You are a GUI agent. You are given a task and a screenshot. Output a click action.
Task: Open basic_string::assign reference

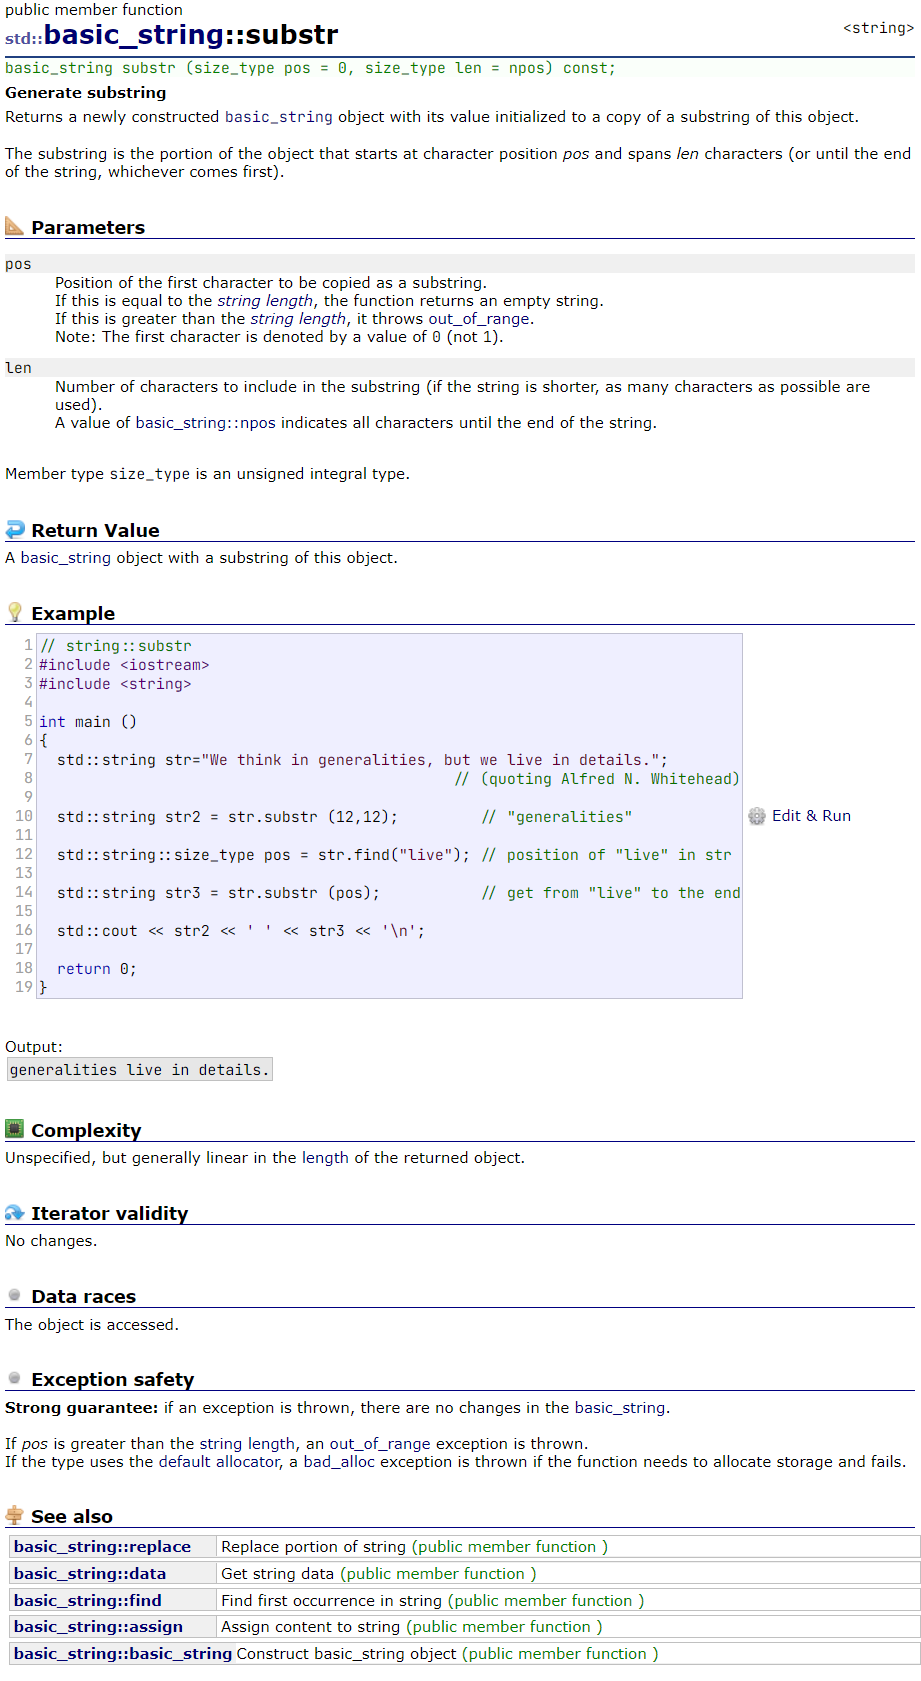tap(98, 1627)
